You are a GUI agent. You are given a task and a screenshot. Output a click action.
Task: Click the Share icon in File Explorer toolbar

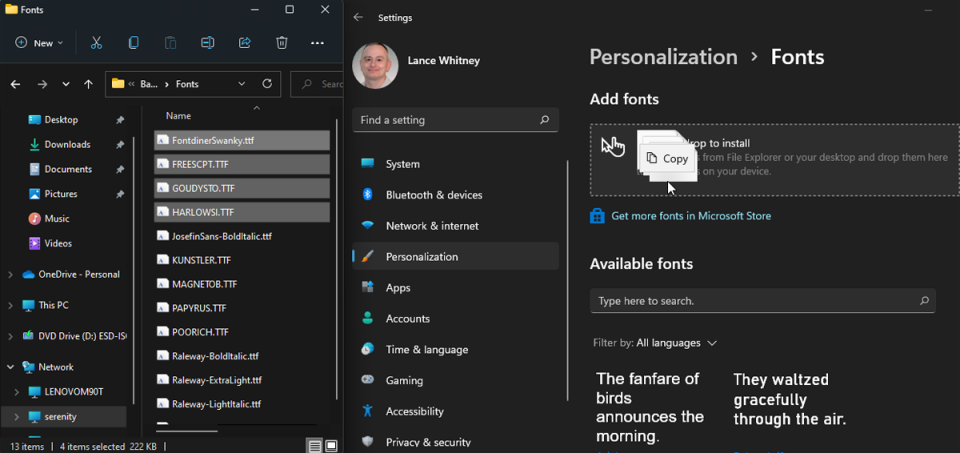tap(244, 43)
